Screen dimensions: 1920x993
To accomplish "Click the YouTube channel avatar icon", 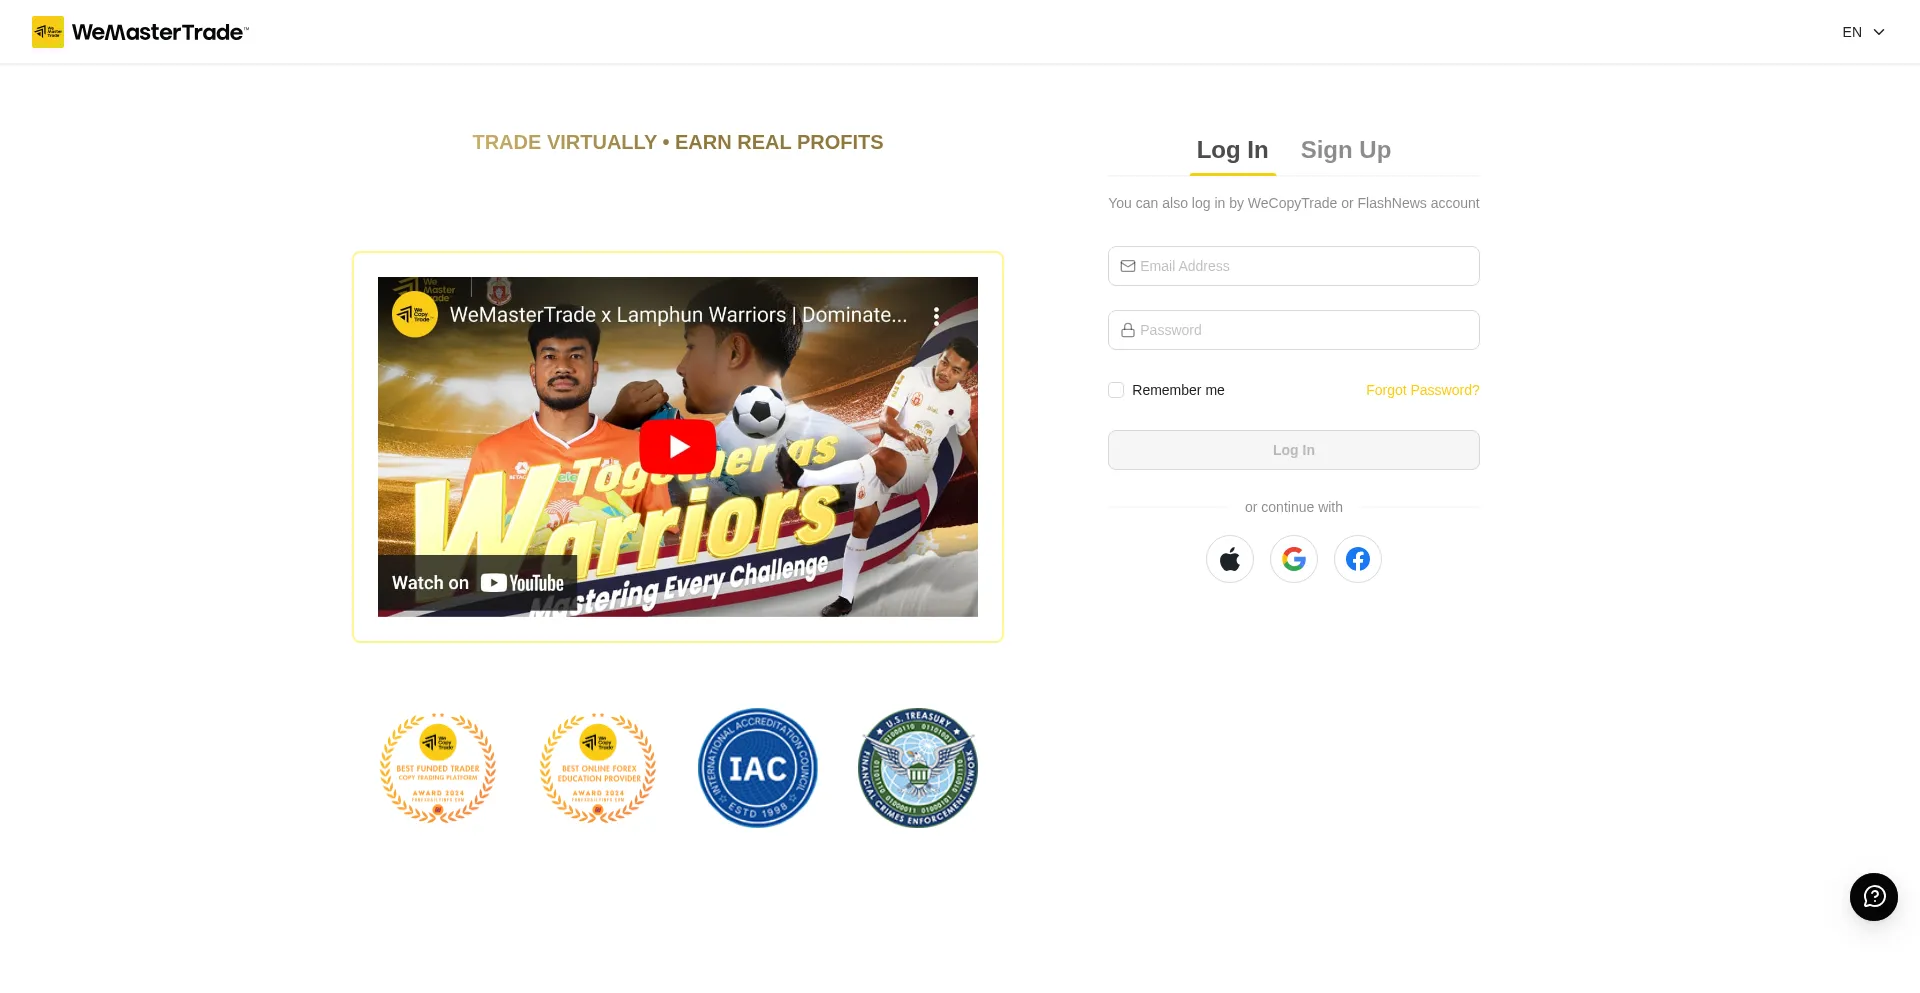I will pos(415,315).
